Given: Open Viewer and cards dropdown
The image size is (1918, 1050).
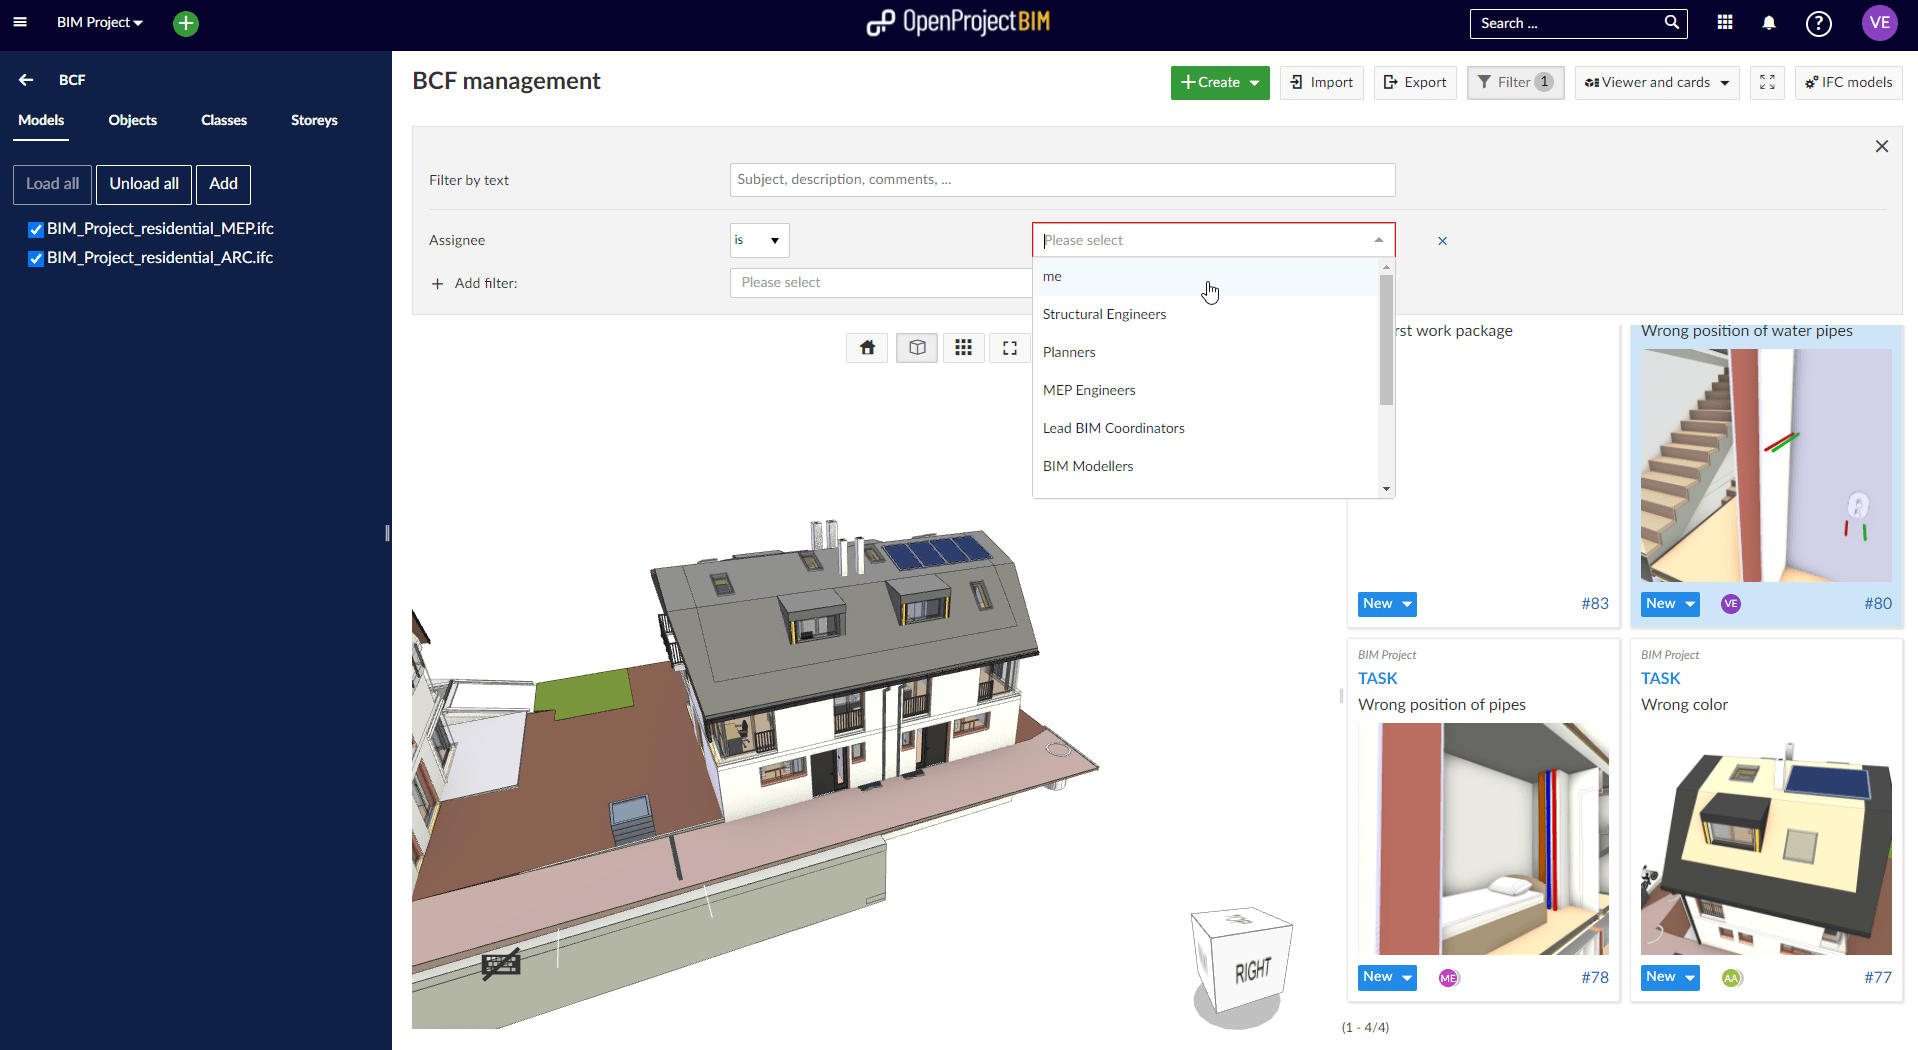Looking at the screenshot, I should 1724,82.
